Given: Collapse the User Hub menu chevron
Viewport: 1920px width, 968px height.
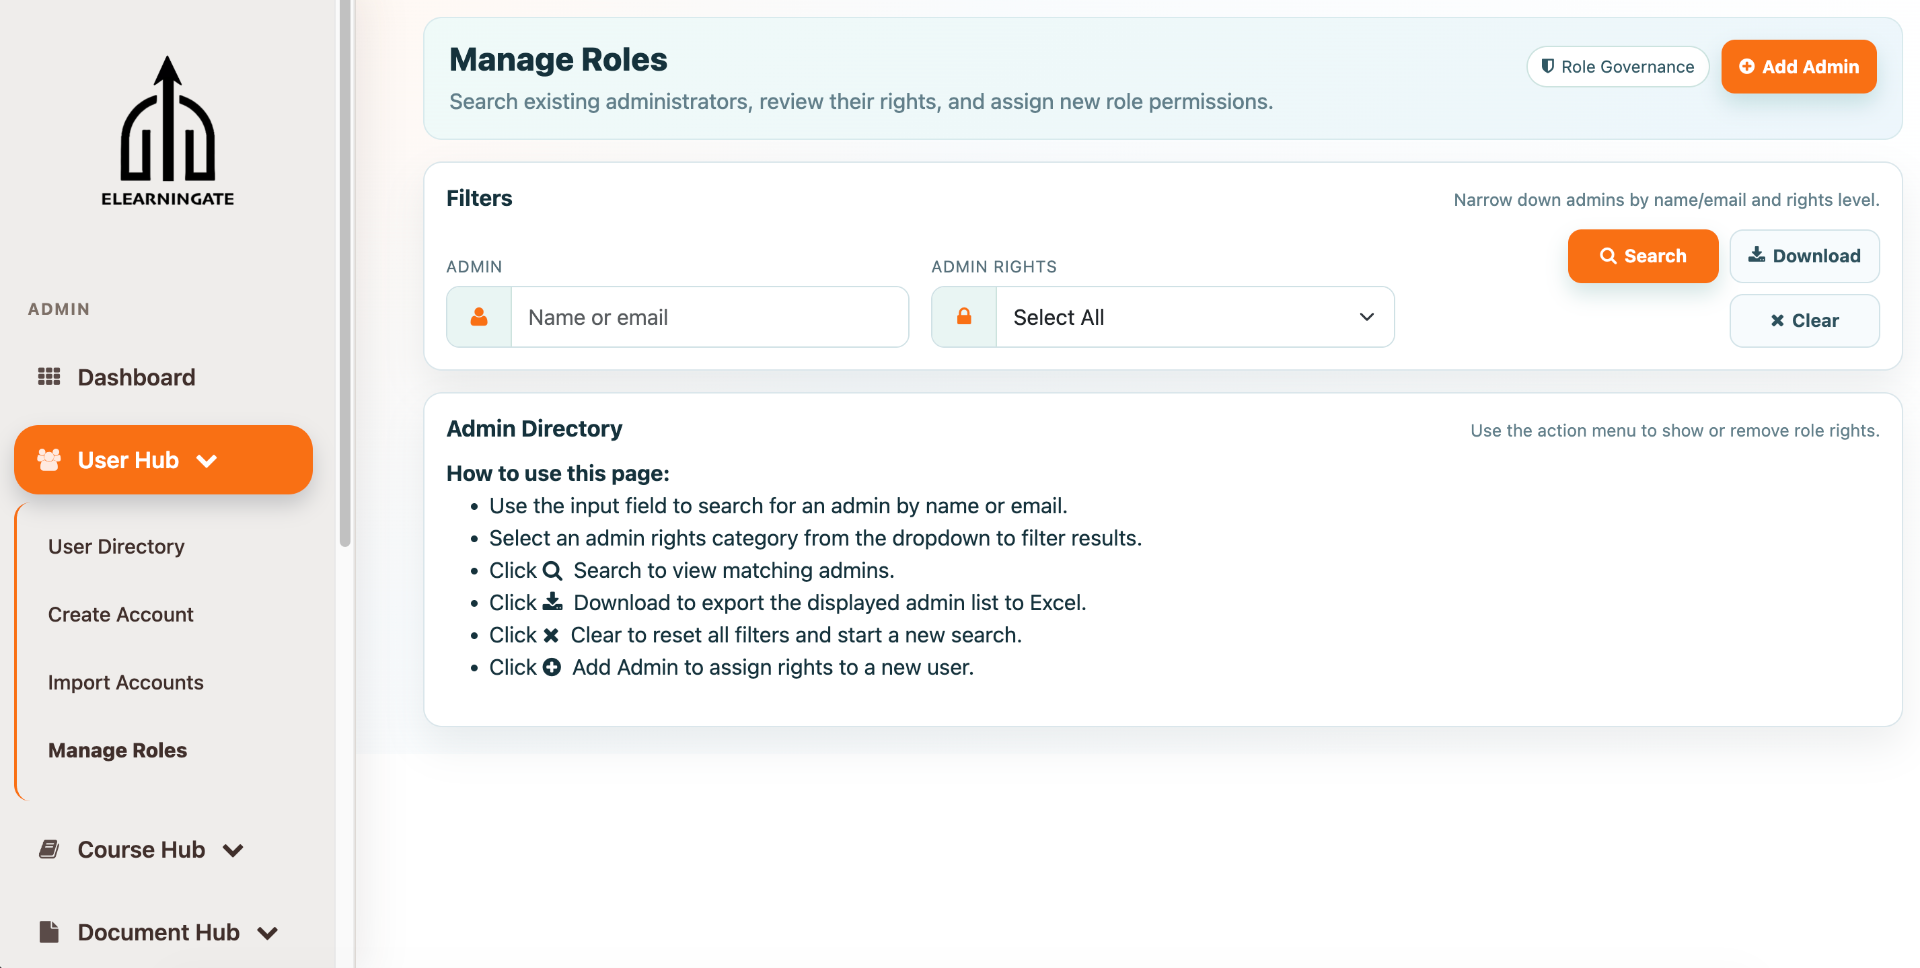Looking at the screenshot, I should [x=207, y=461].
